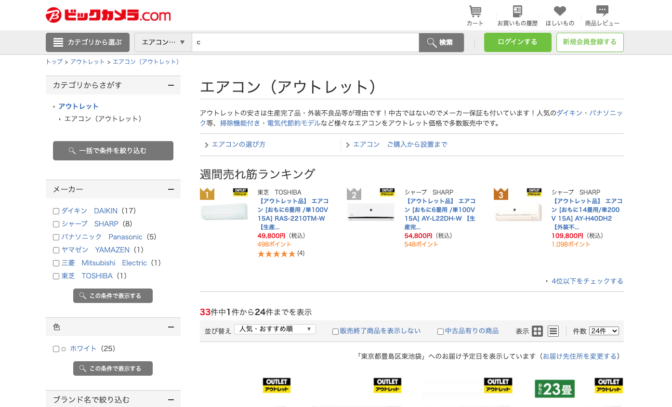Check the ヤマゼン YAMAZEN checkbox

[x=56, y=250]
